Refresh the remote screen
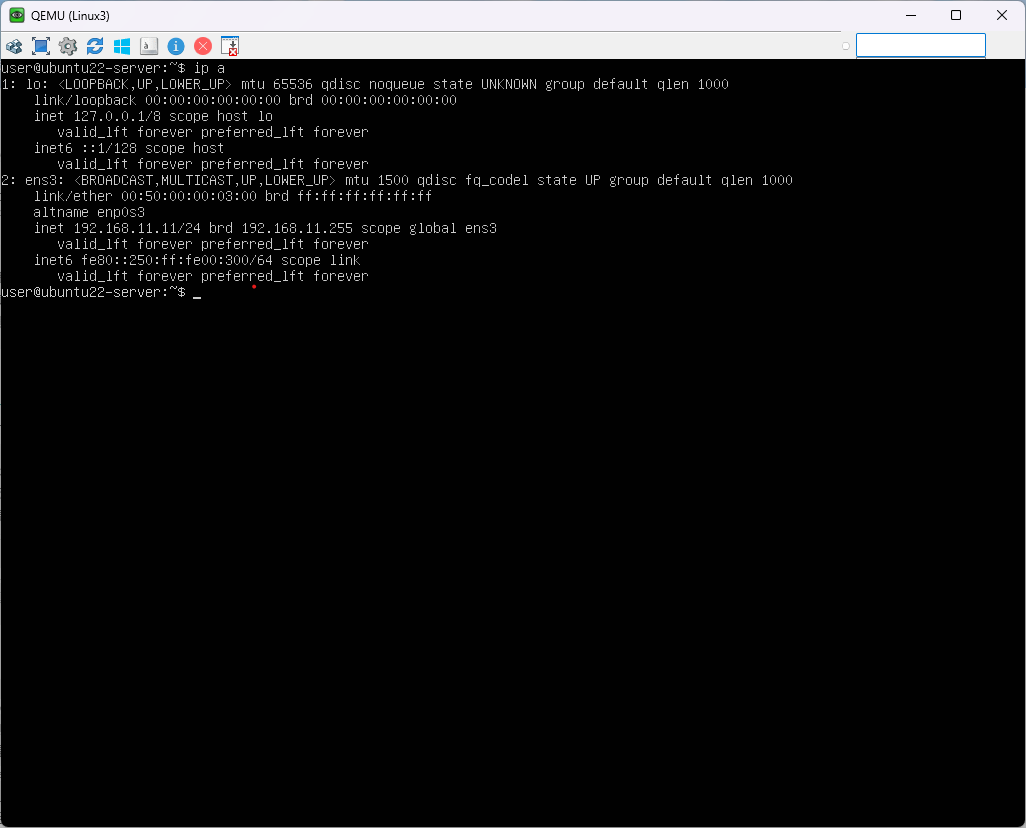The image size is (1026, 828). coord(95,46)
